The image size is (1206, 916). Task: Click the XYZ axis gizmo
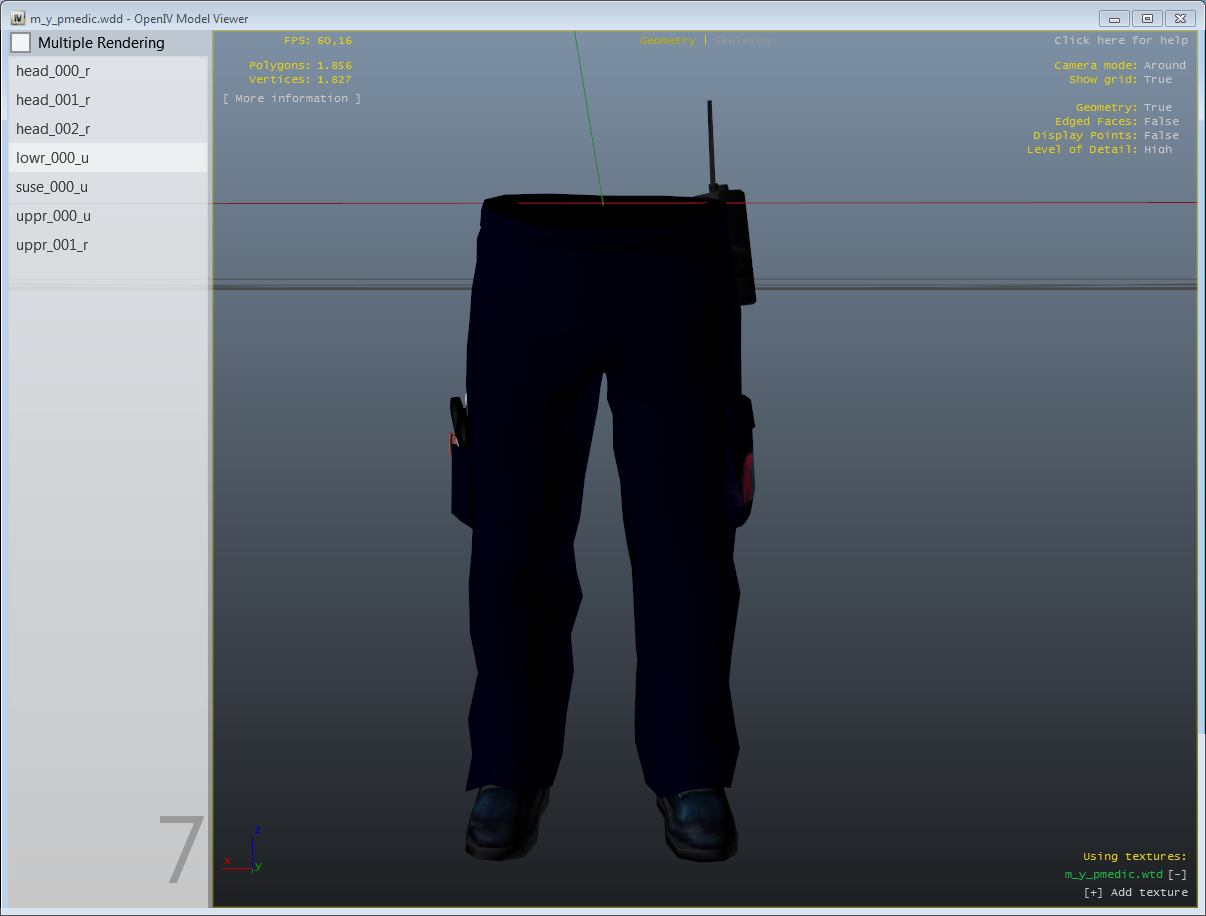point(245,853)
